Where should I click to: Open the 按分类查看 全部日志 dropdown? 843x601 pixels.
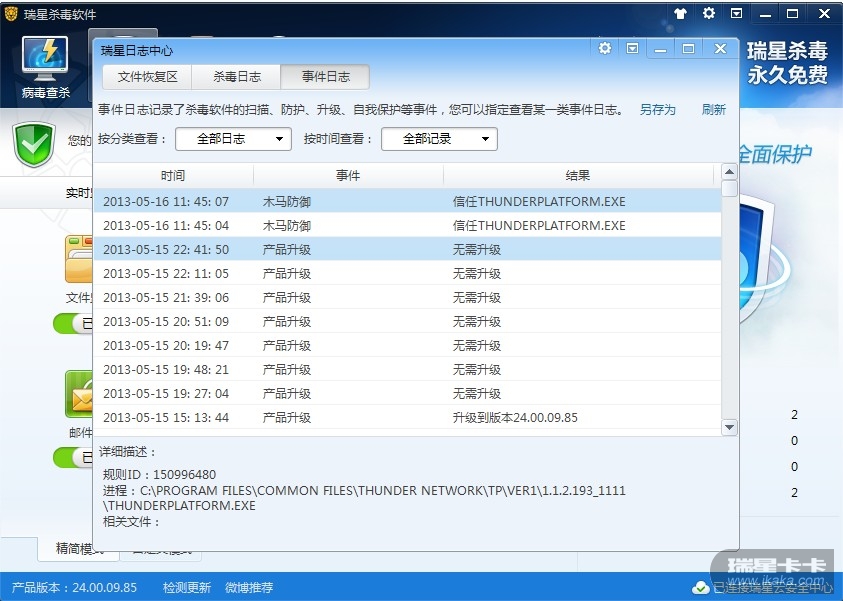[233, 139]
